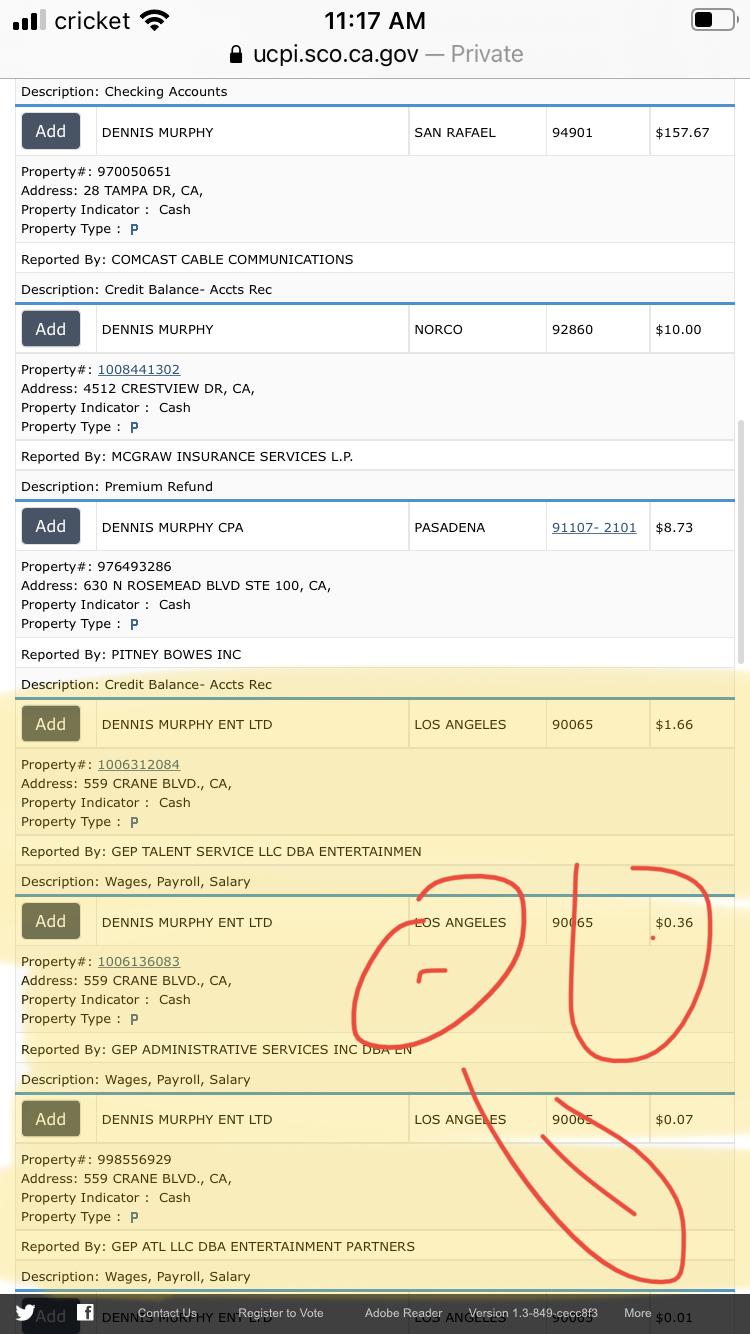Select Reported By GEP ATL LLC text
Screen dimensions: 750x1334
(218, 1246)
